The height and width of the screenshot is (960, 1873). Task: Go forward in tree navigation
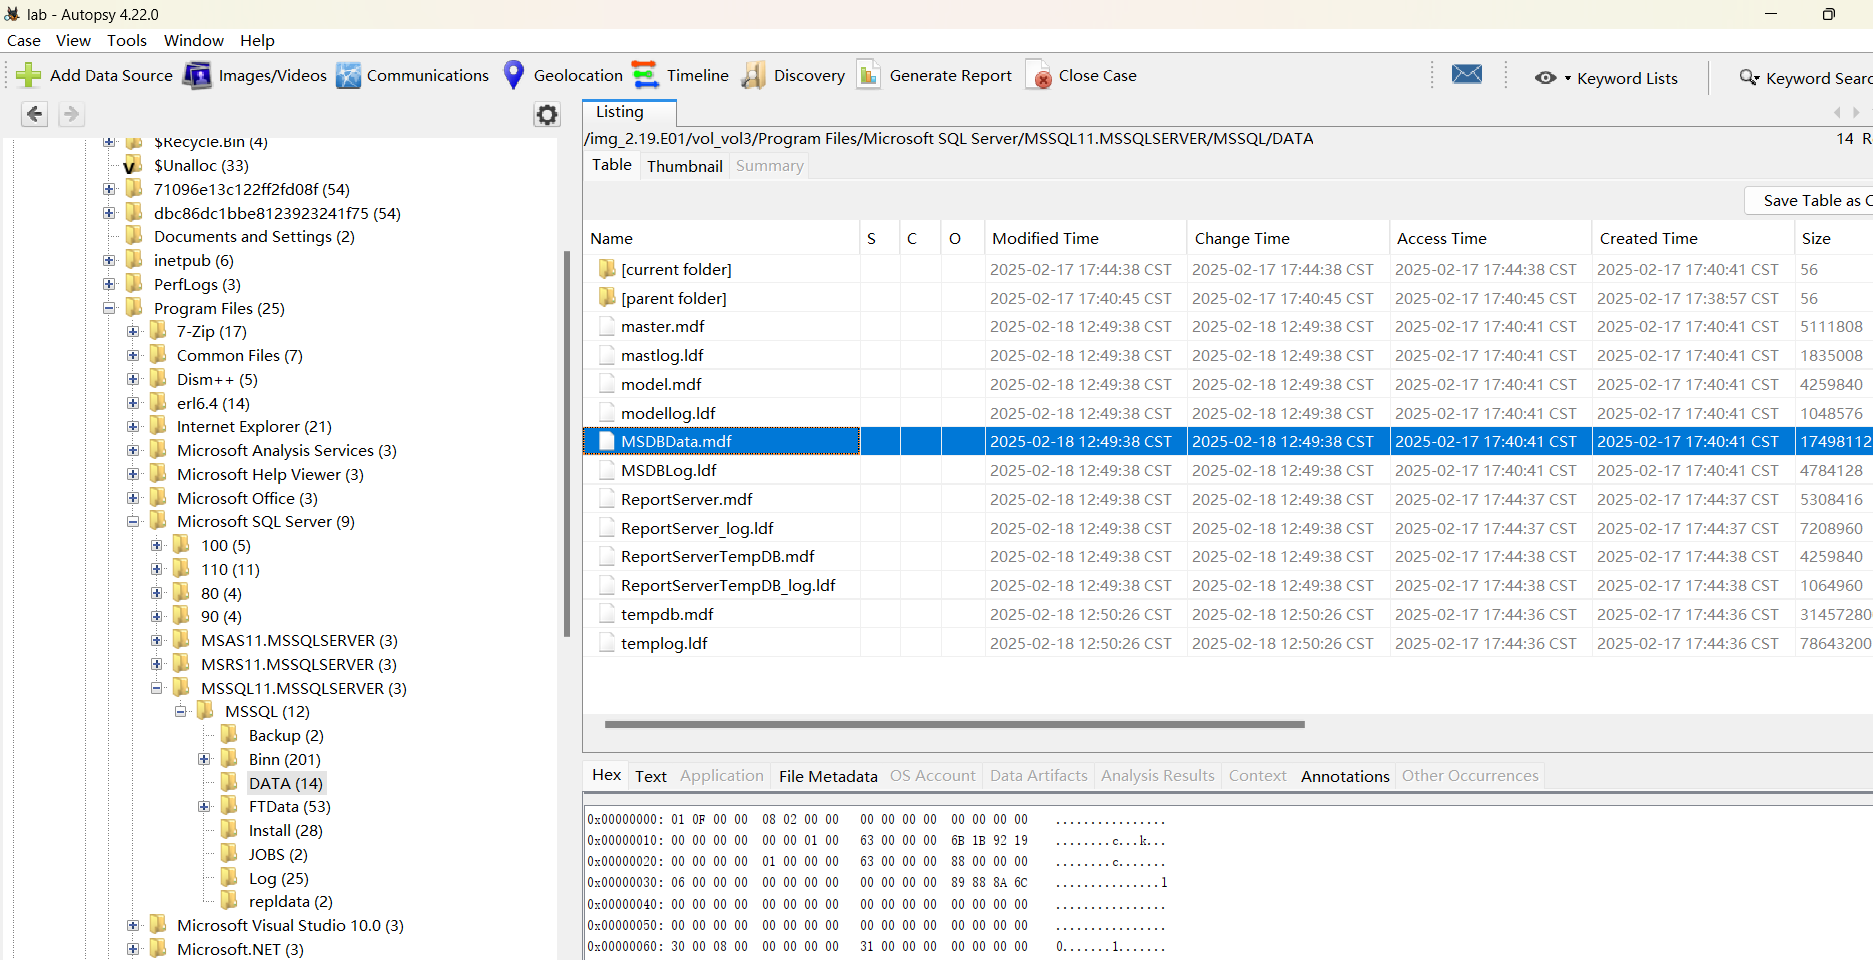[71, 114]
